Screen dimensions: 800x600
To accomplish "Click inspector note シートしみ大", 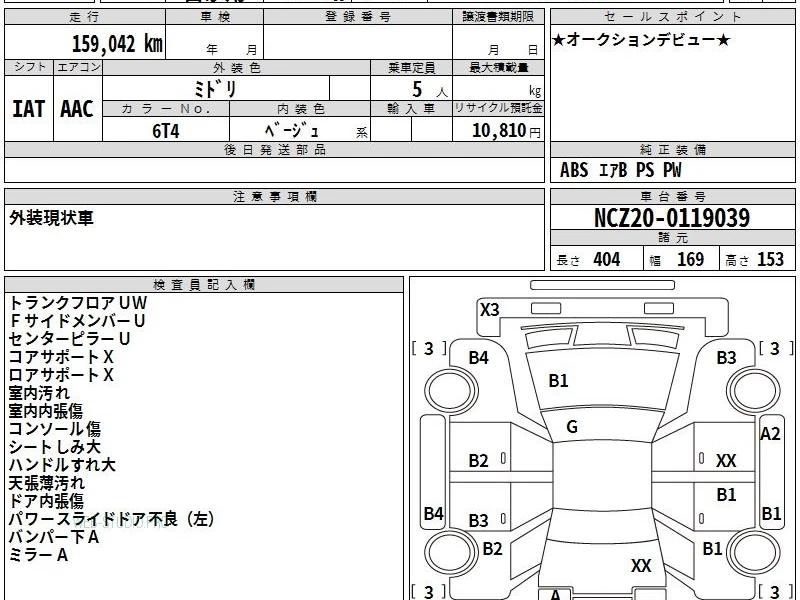I will pyautogui.click(x=55, y=447).
